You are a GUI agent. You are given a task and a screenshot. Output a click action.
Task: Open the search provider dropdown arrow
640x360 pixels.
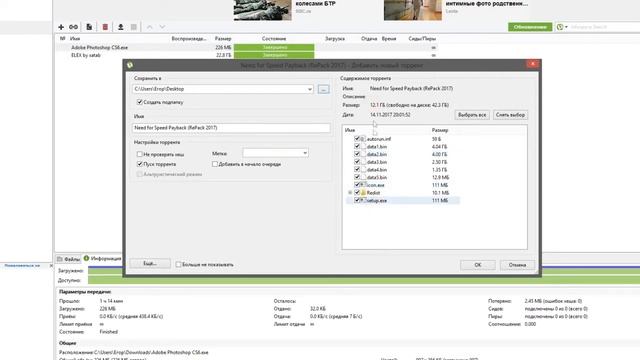[566, 27]
